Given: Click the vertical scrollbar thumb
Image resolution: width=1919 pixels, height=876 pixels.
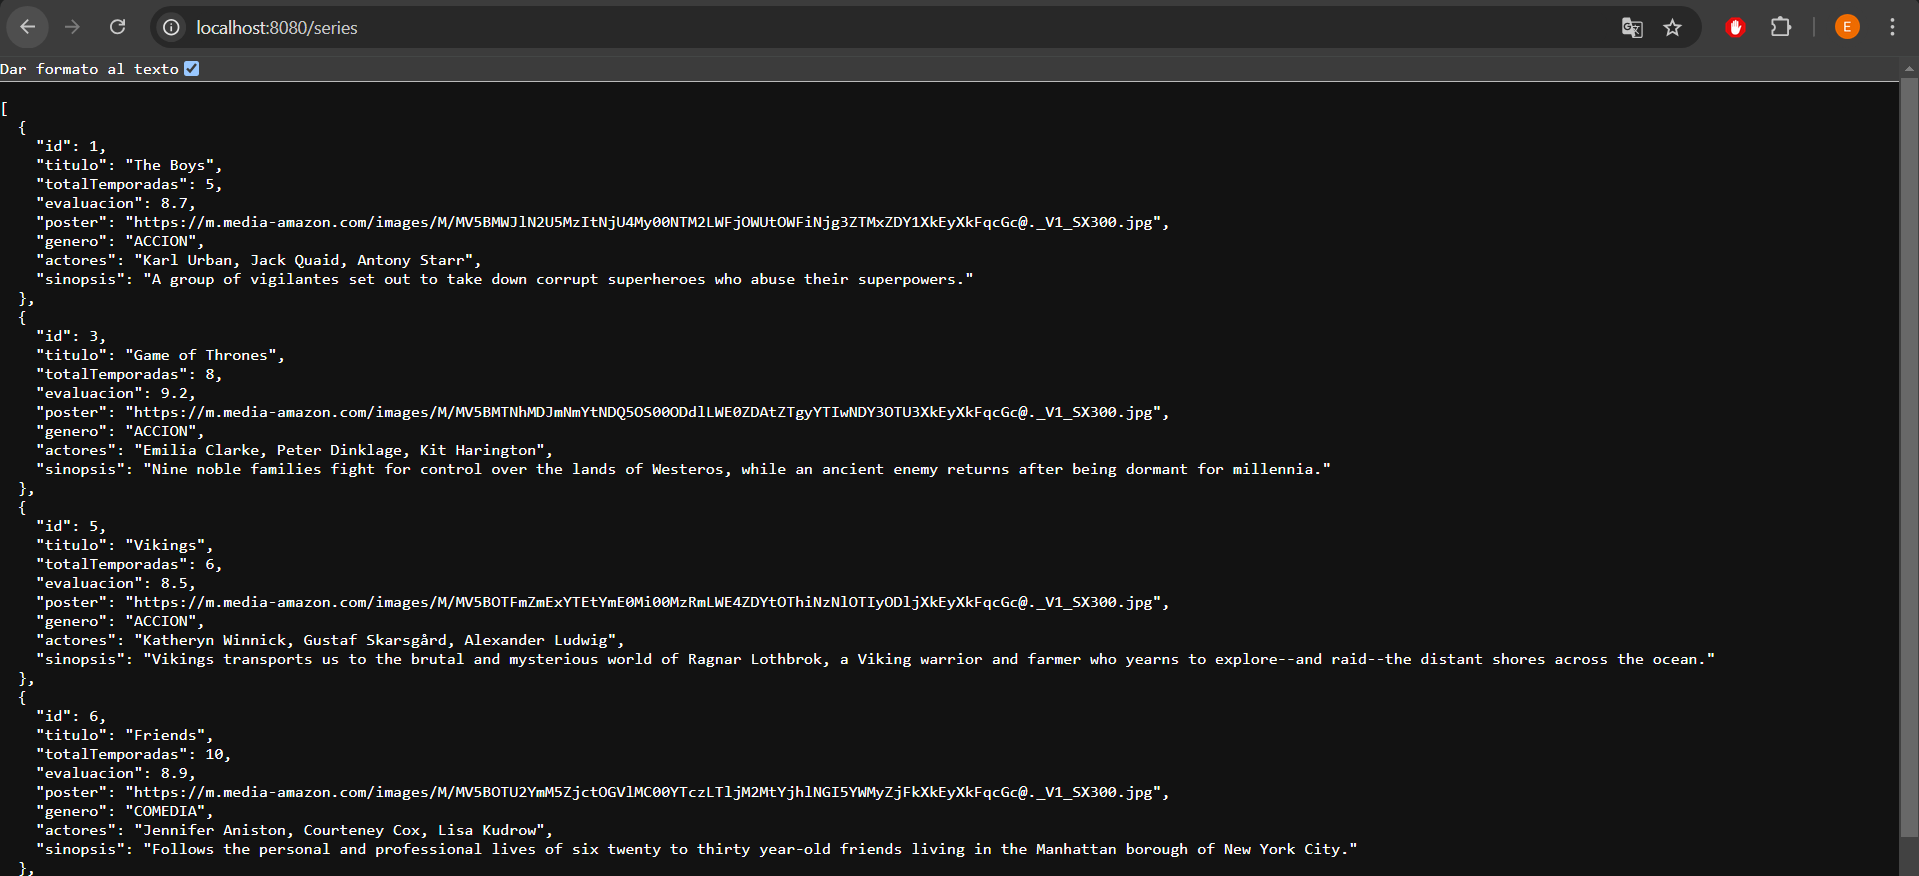Looking at the screenshot, I should (1909, 457).
